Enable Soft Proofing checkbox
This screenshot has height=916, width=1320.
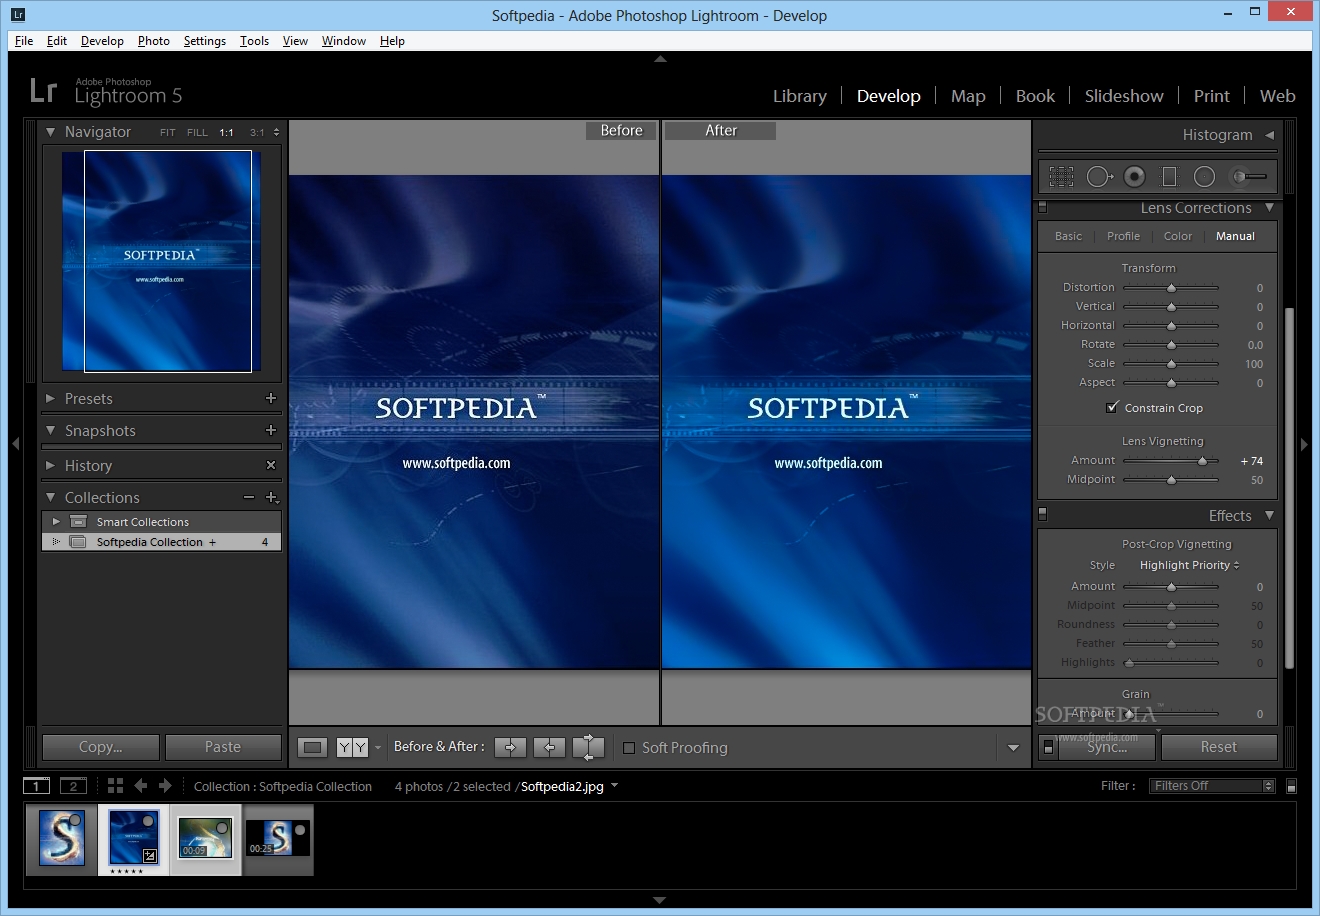629,748
